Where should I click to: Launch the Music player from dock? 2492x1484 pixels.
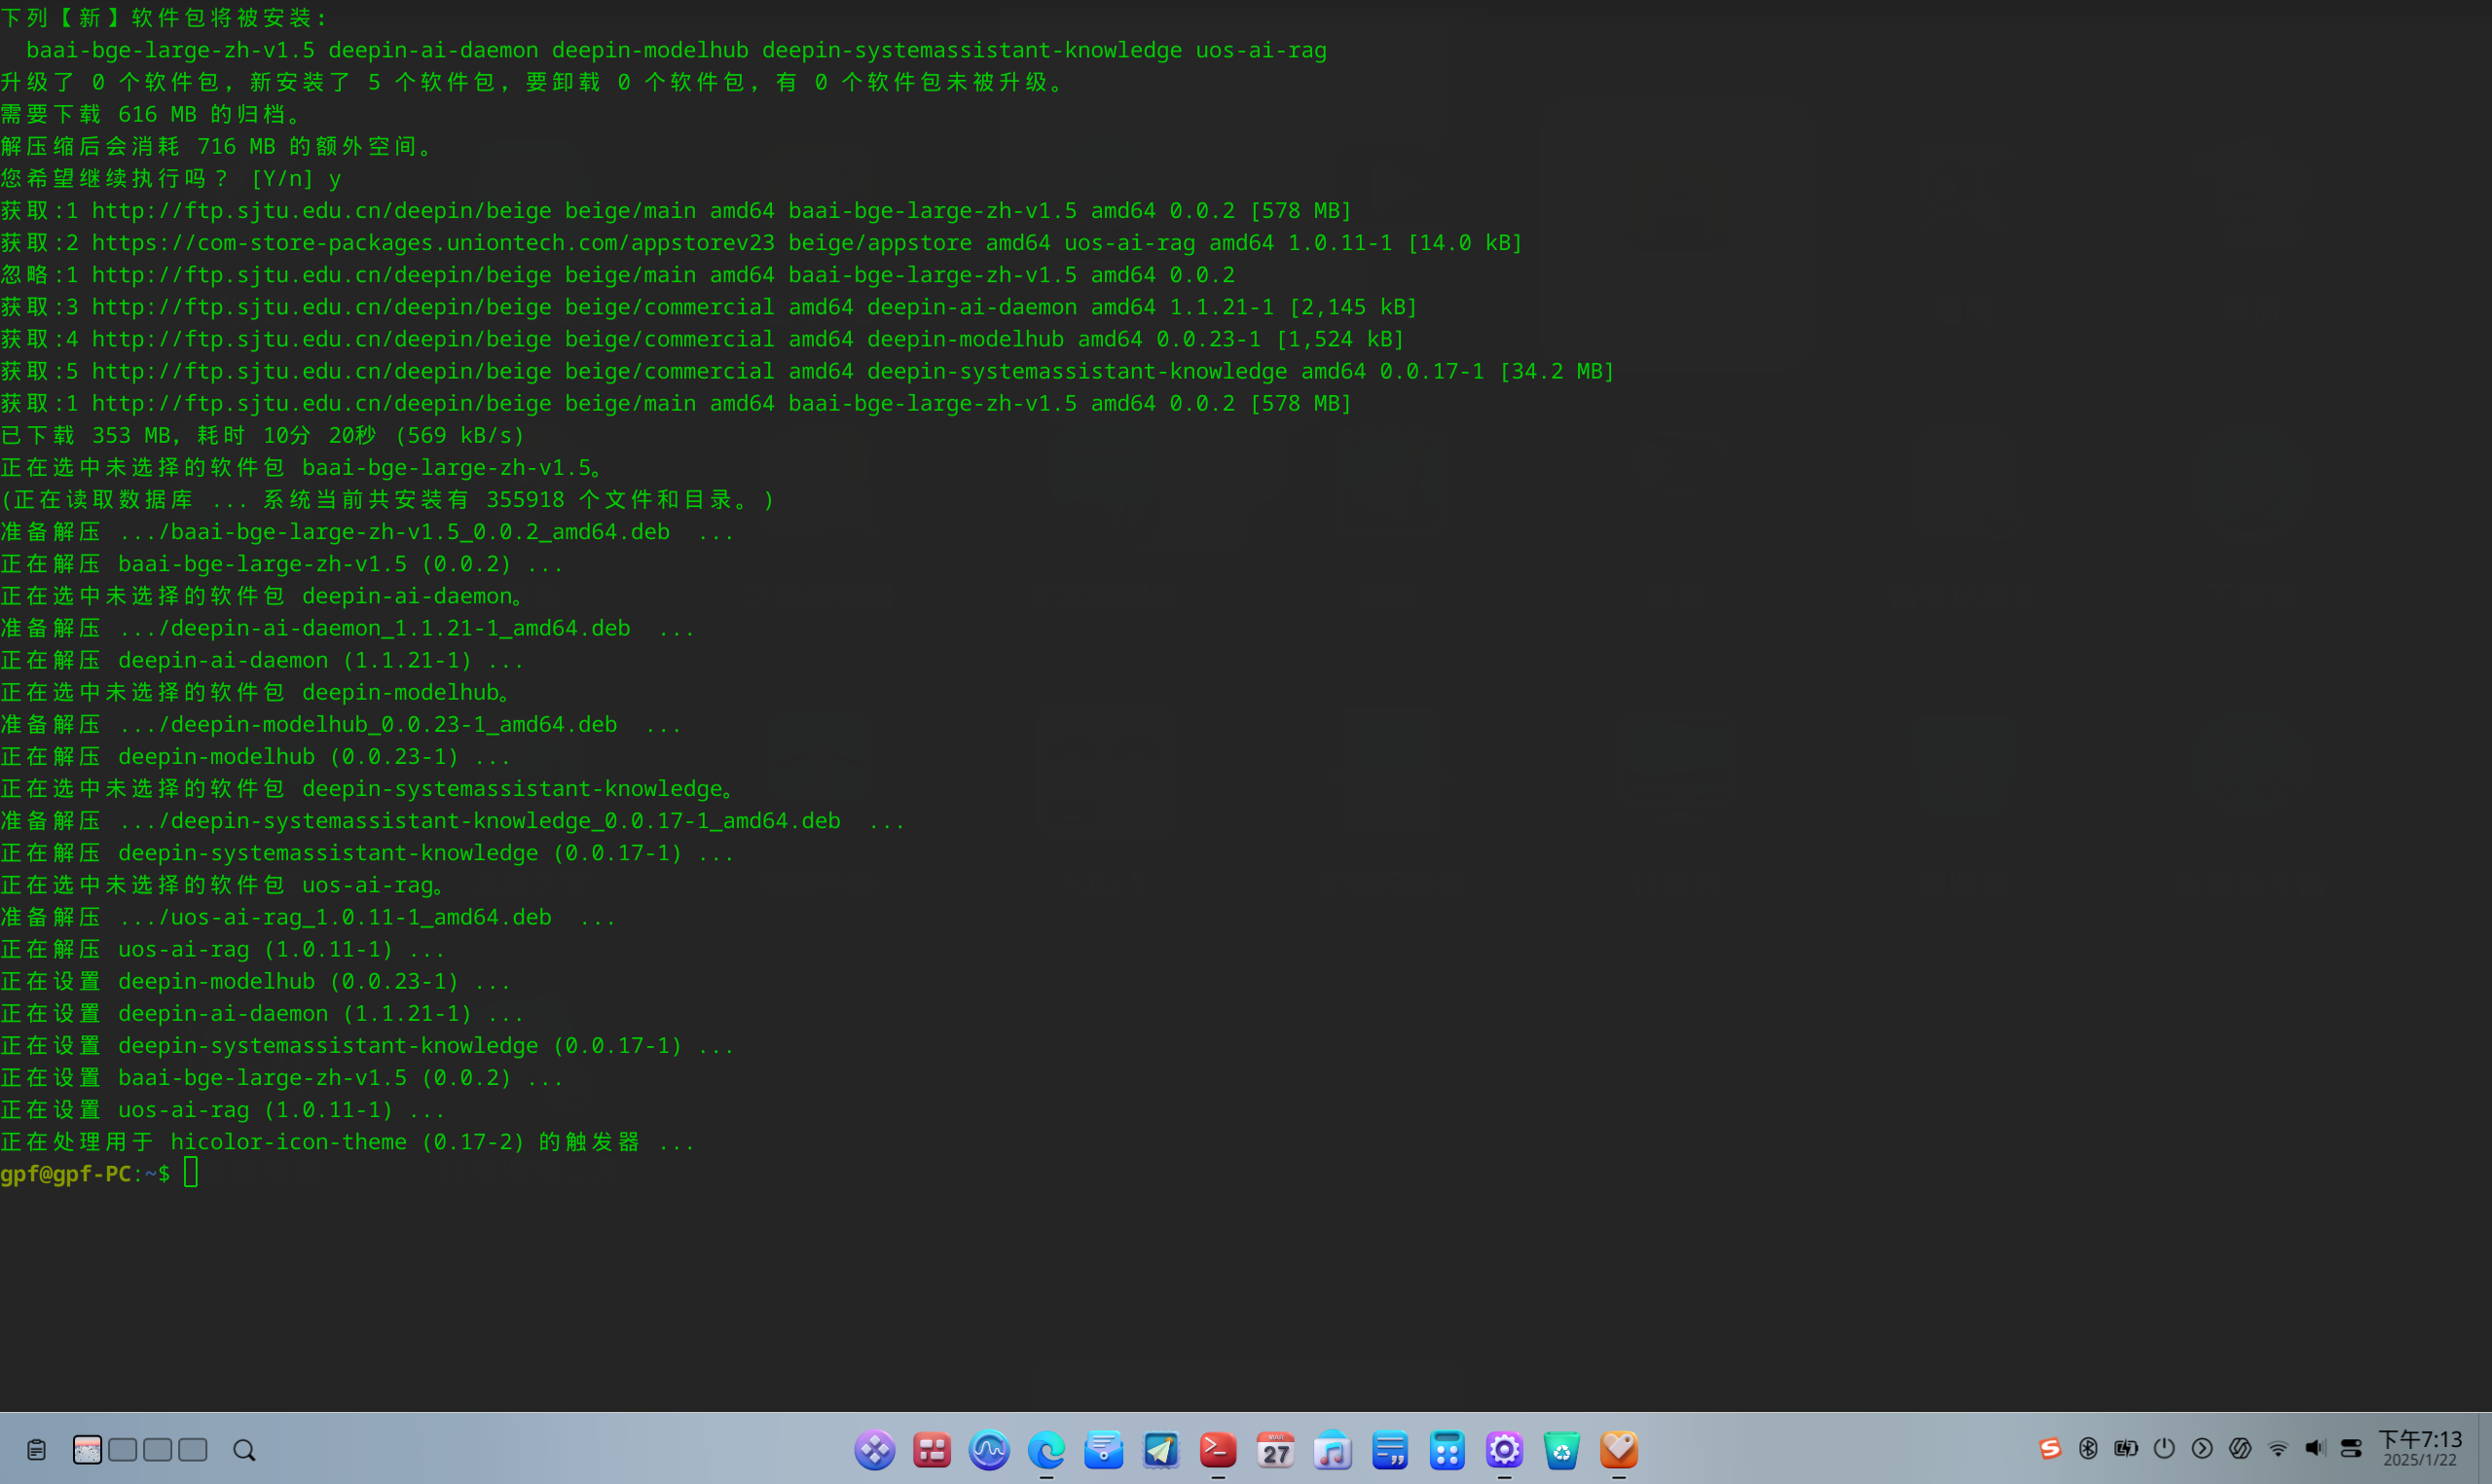tap(1332, 1449)
